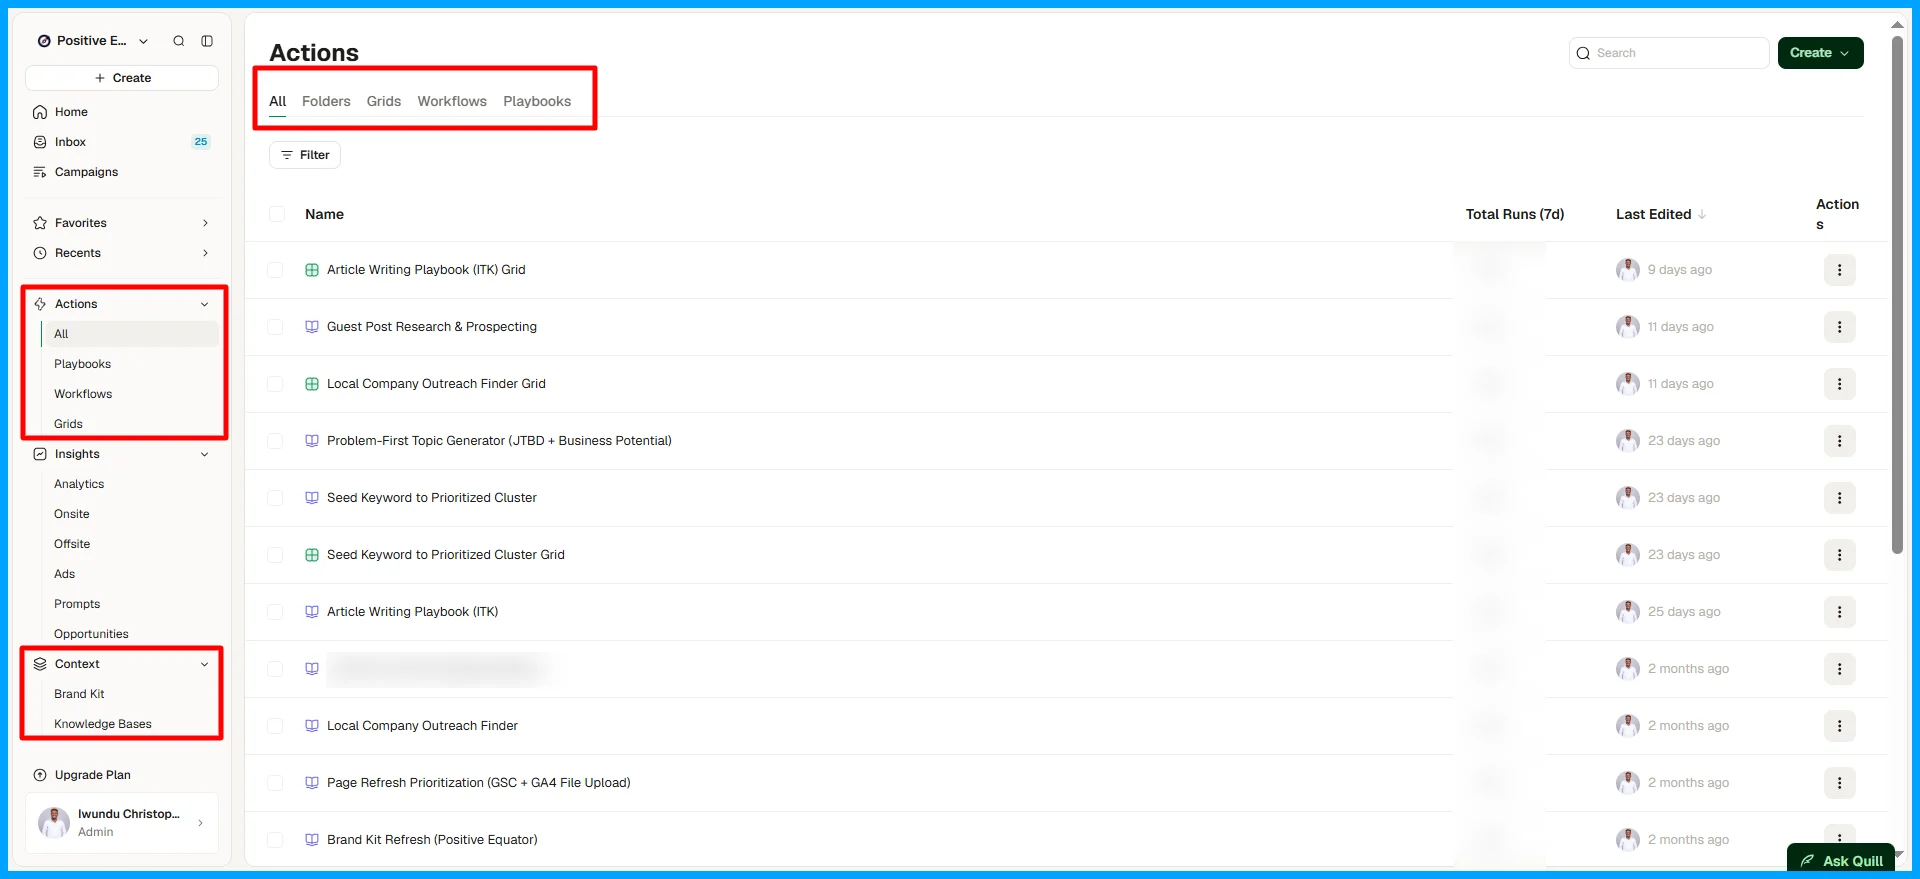This screenshot has width=1920, height=879.
Task: Open the Filter button
Action: 305,155
